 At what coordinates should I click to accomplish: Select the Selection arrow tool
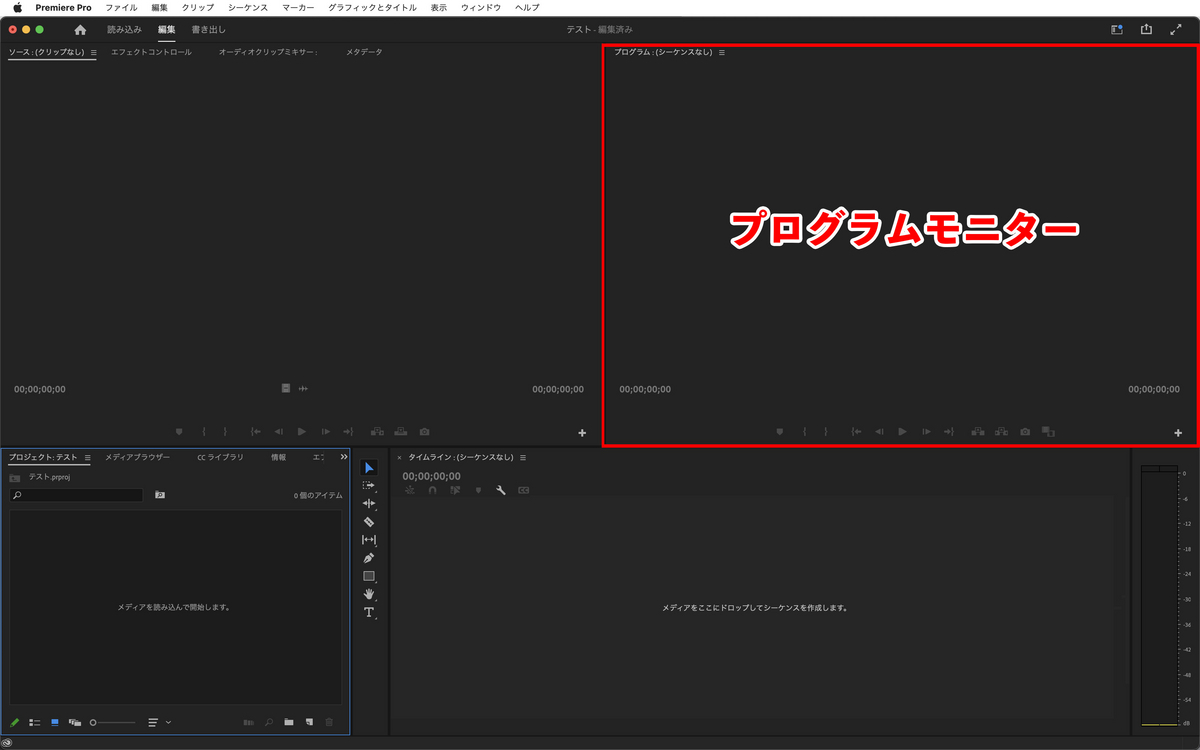[x=369, y=468]
